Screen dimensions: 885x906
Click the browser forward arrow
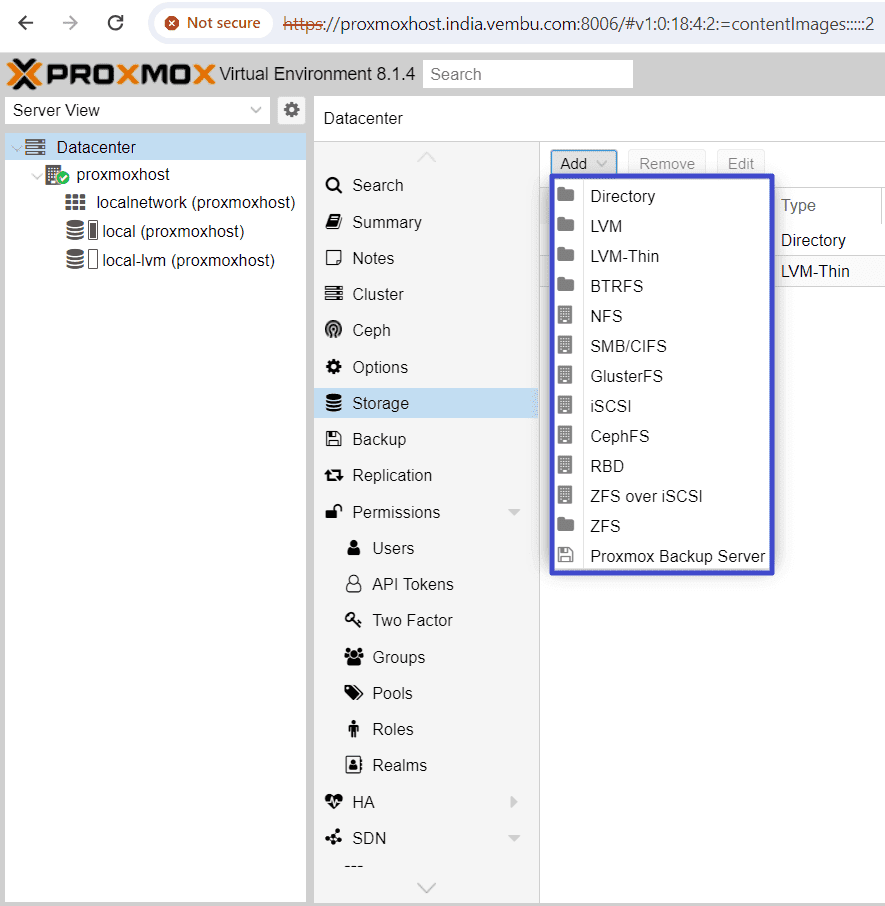(x=70, y=23)
